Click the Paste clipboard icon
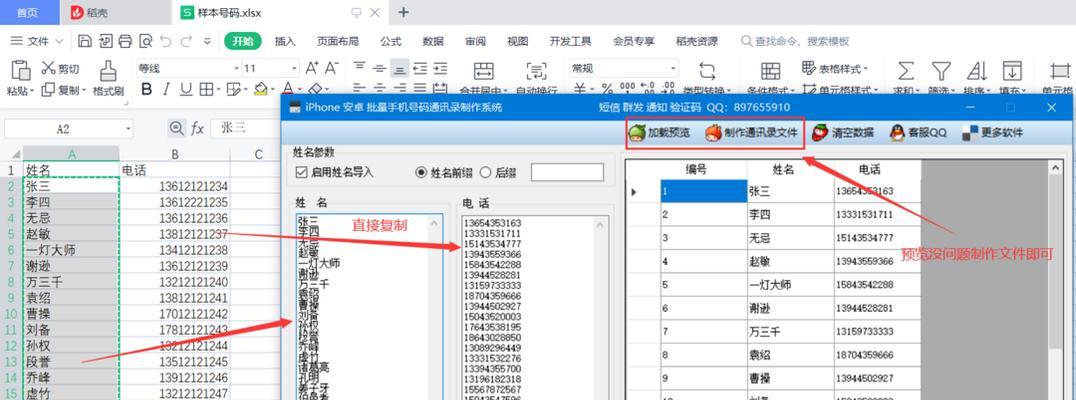Screen dimensions: 1076x400 tap(21, 71)
